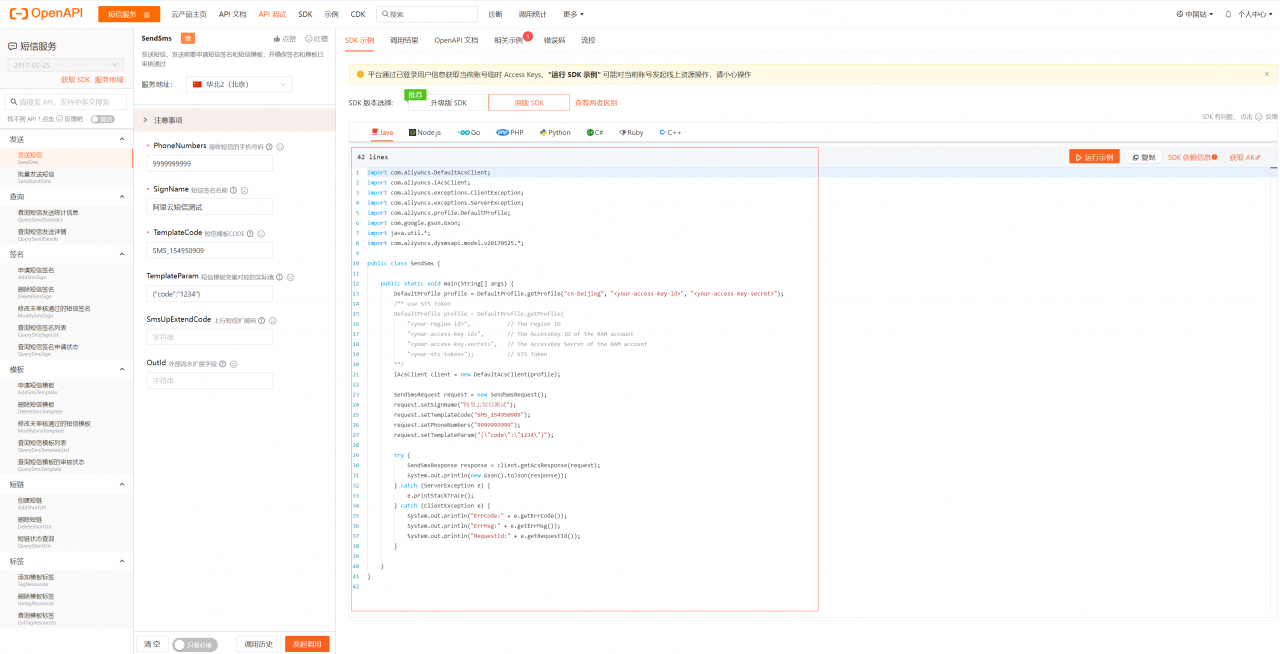This screenshot has width=1280, height=654.
Task: Click the notification bell icon in header
Action: click(x=1228, y=14)
